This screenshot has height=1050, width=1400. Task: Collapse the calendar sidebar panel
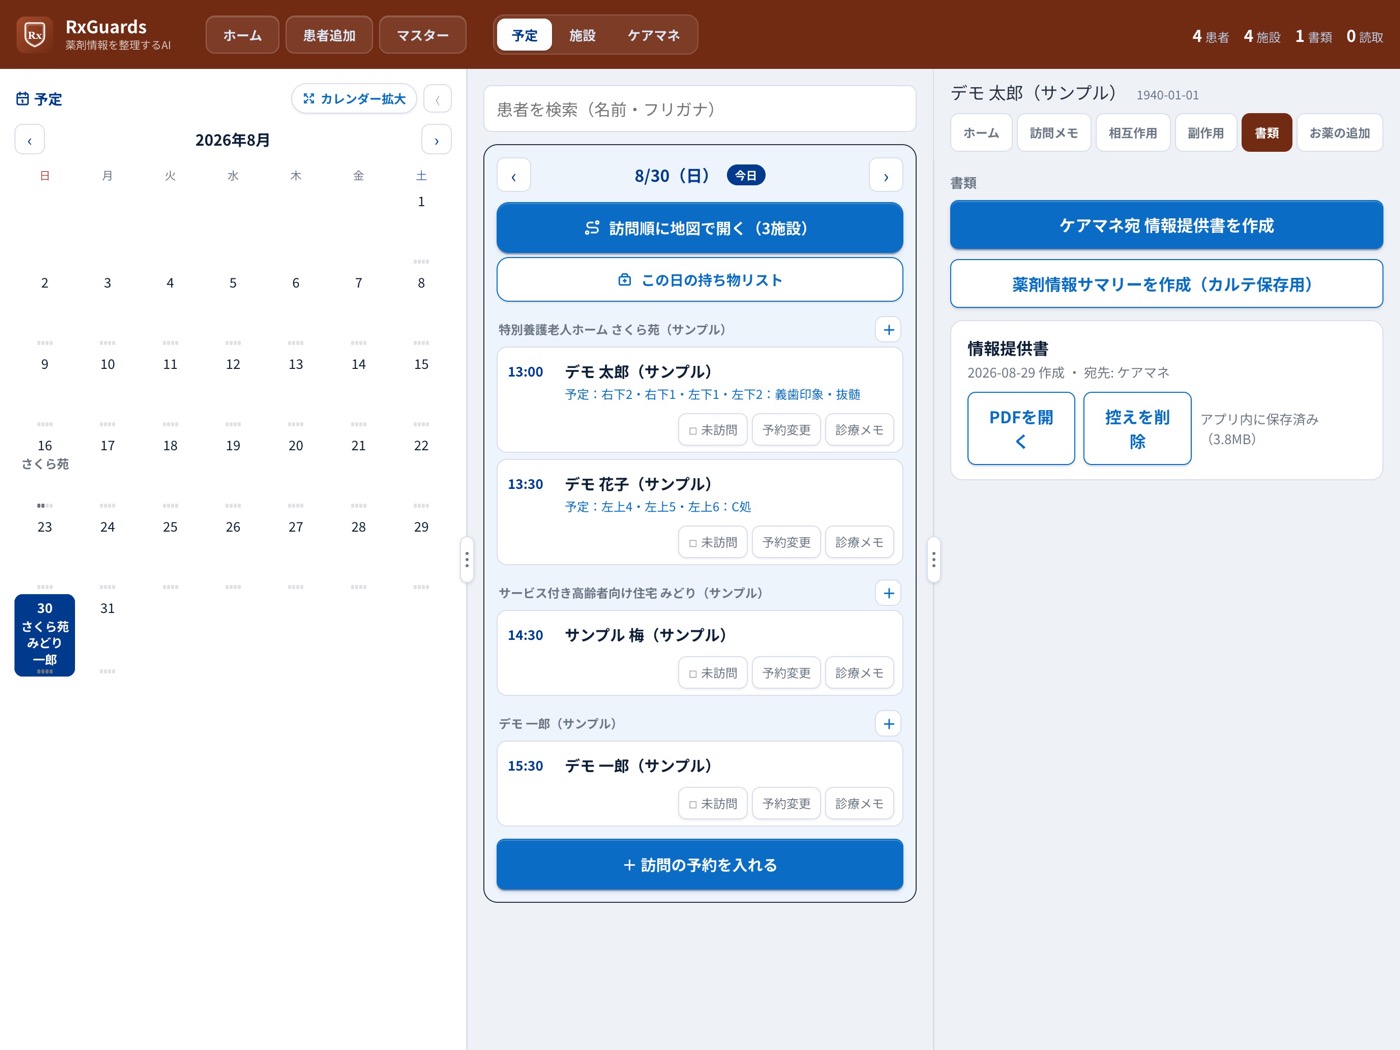pos(437,99)
